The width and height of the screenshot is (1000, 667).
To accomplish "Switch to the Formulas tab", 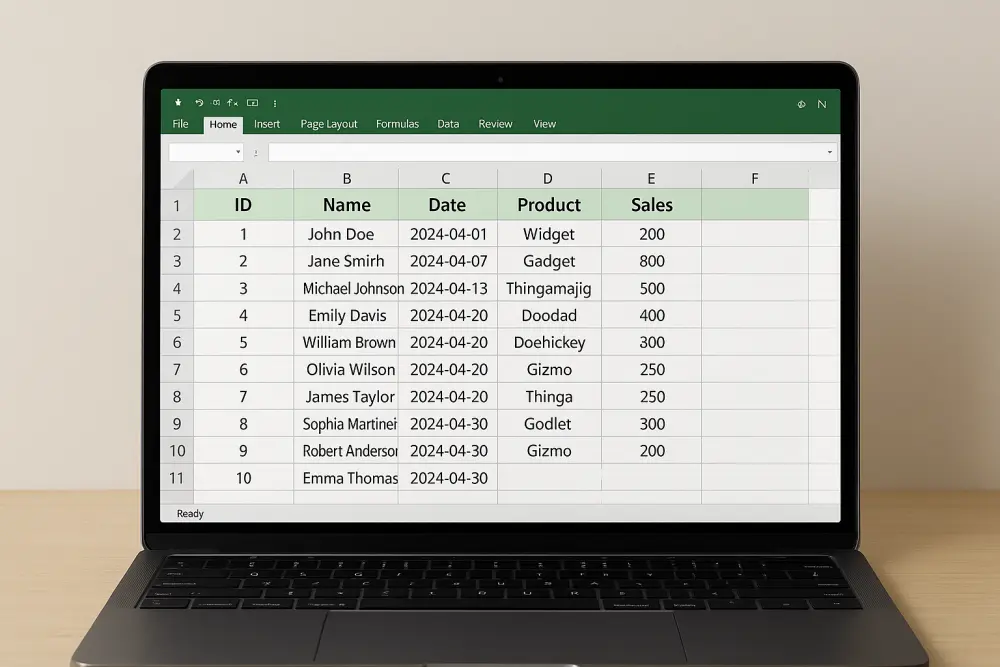I will point(397,124).
